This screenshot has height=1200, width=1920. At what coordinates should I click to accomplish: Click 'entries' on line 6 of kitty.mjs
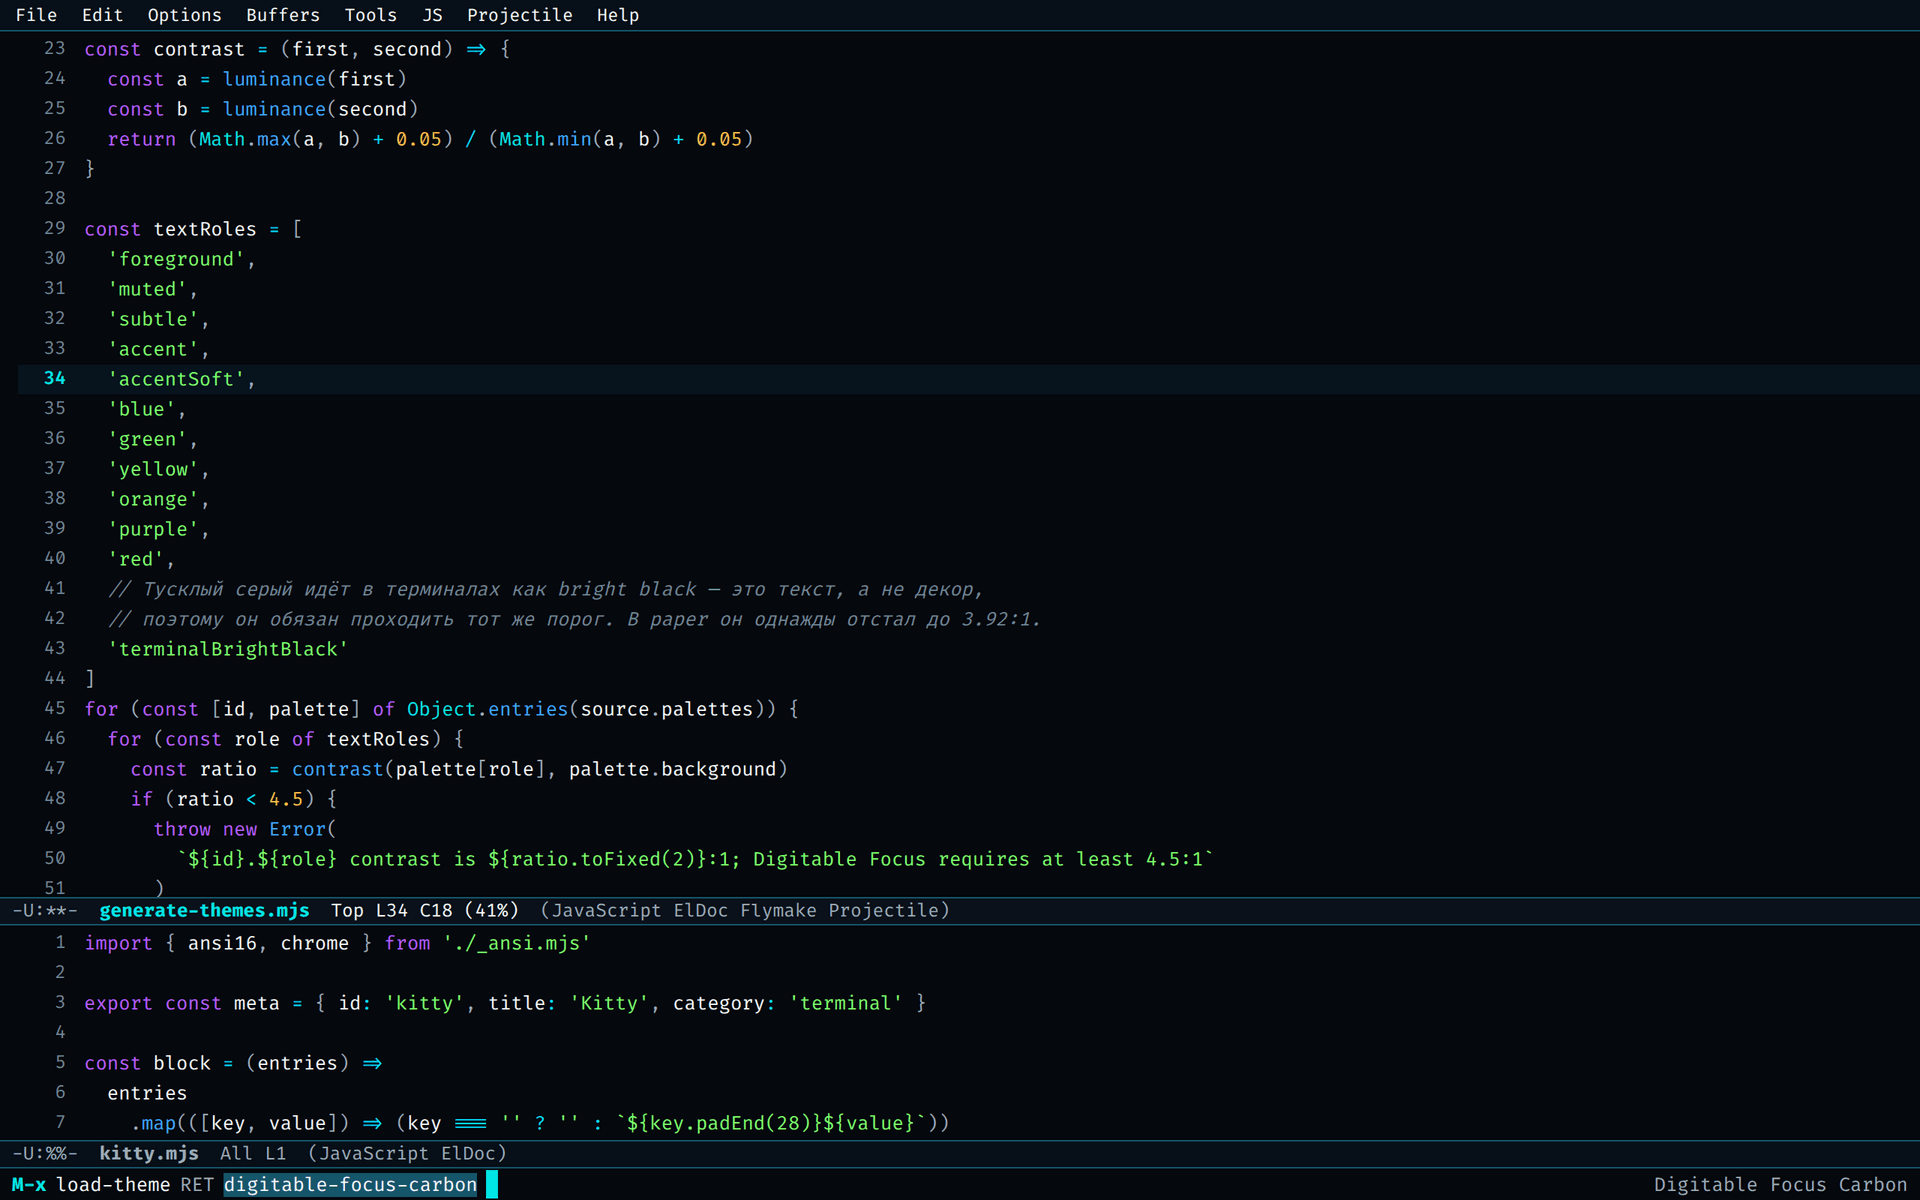click(147, 1093)
